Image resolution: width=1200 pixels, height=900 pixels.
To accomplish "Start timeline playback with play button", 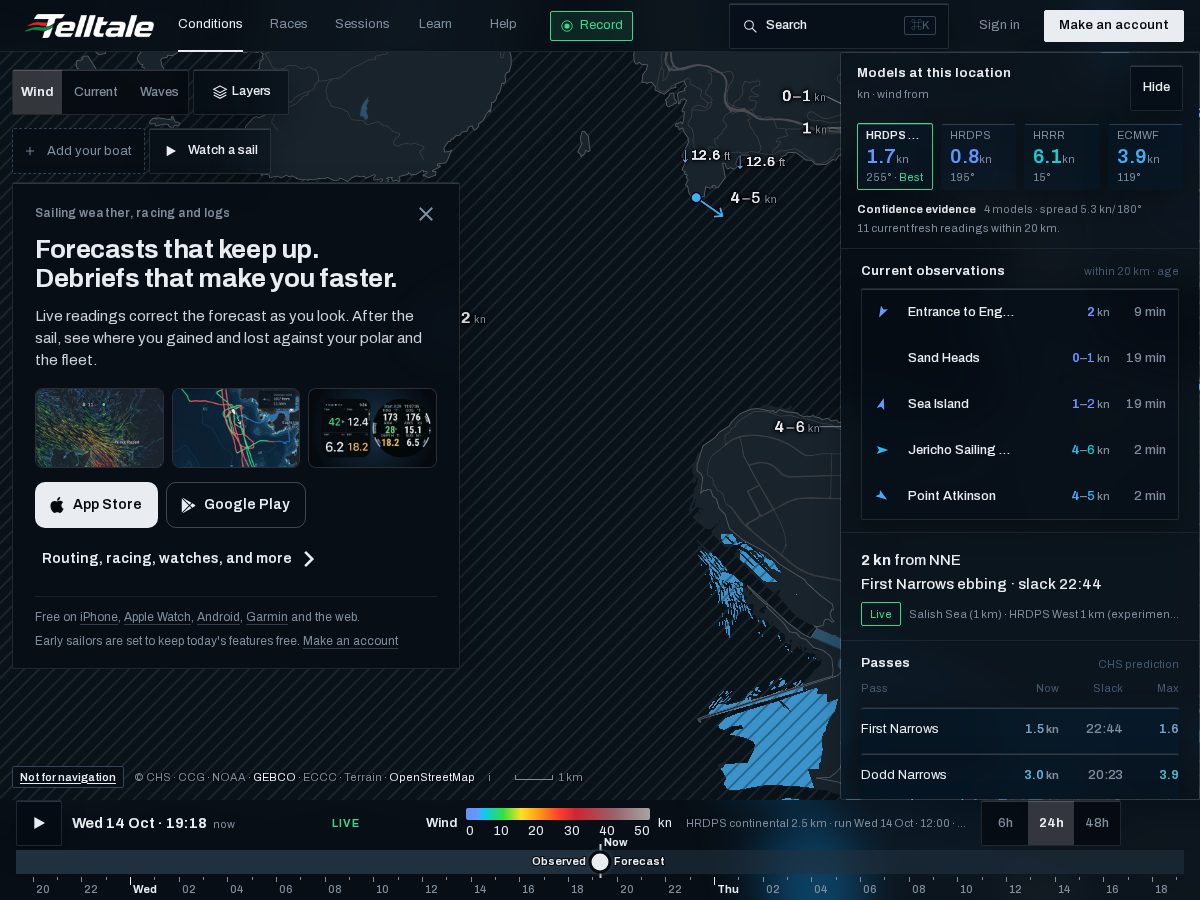I will (39, 823).
